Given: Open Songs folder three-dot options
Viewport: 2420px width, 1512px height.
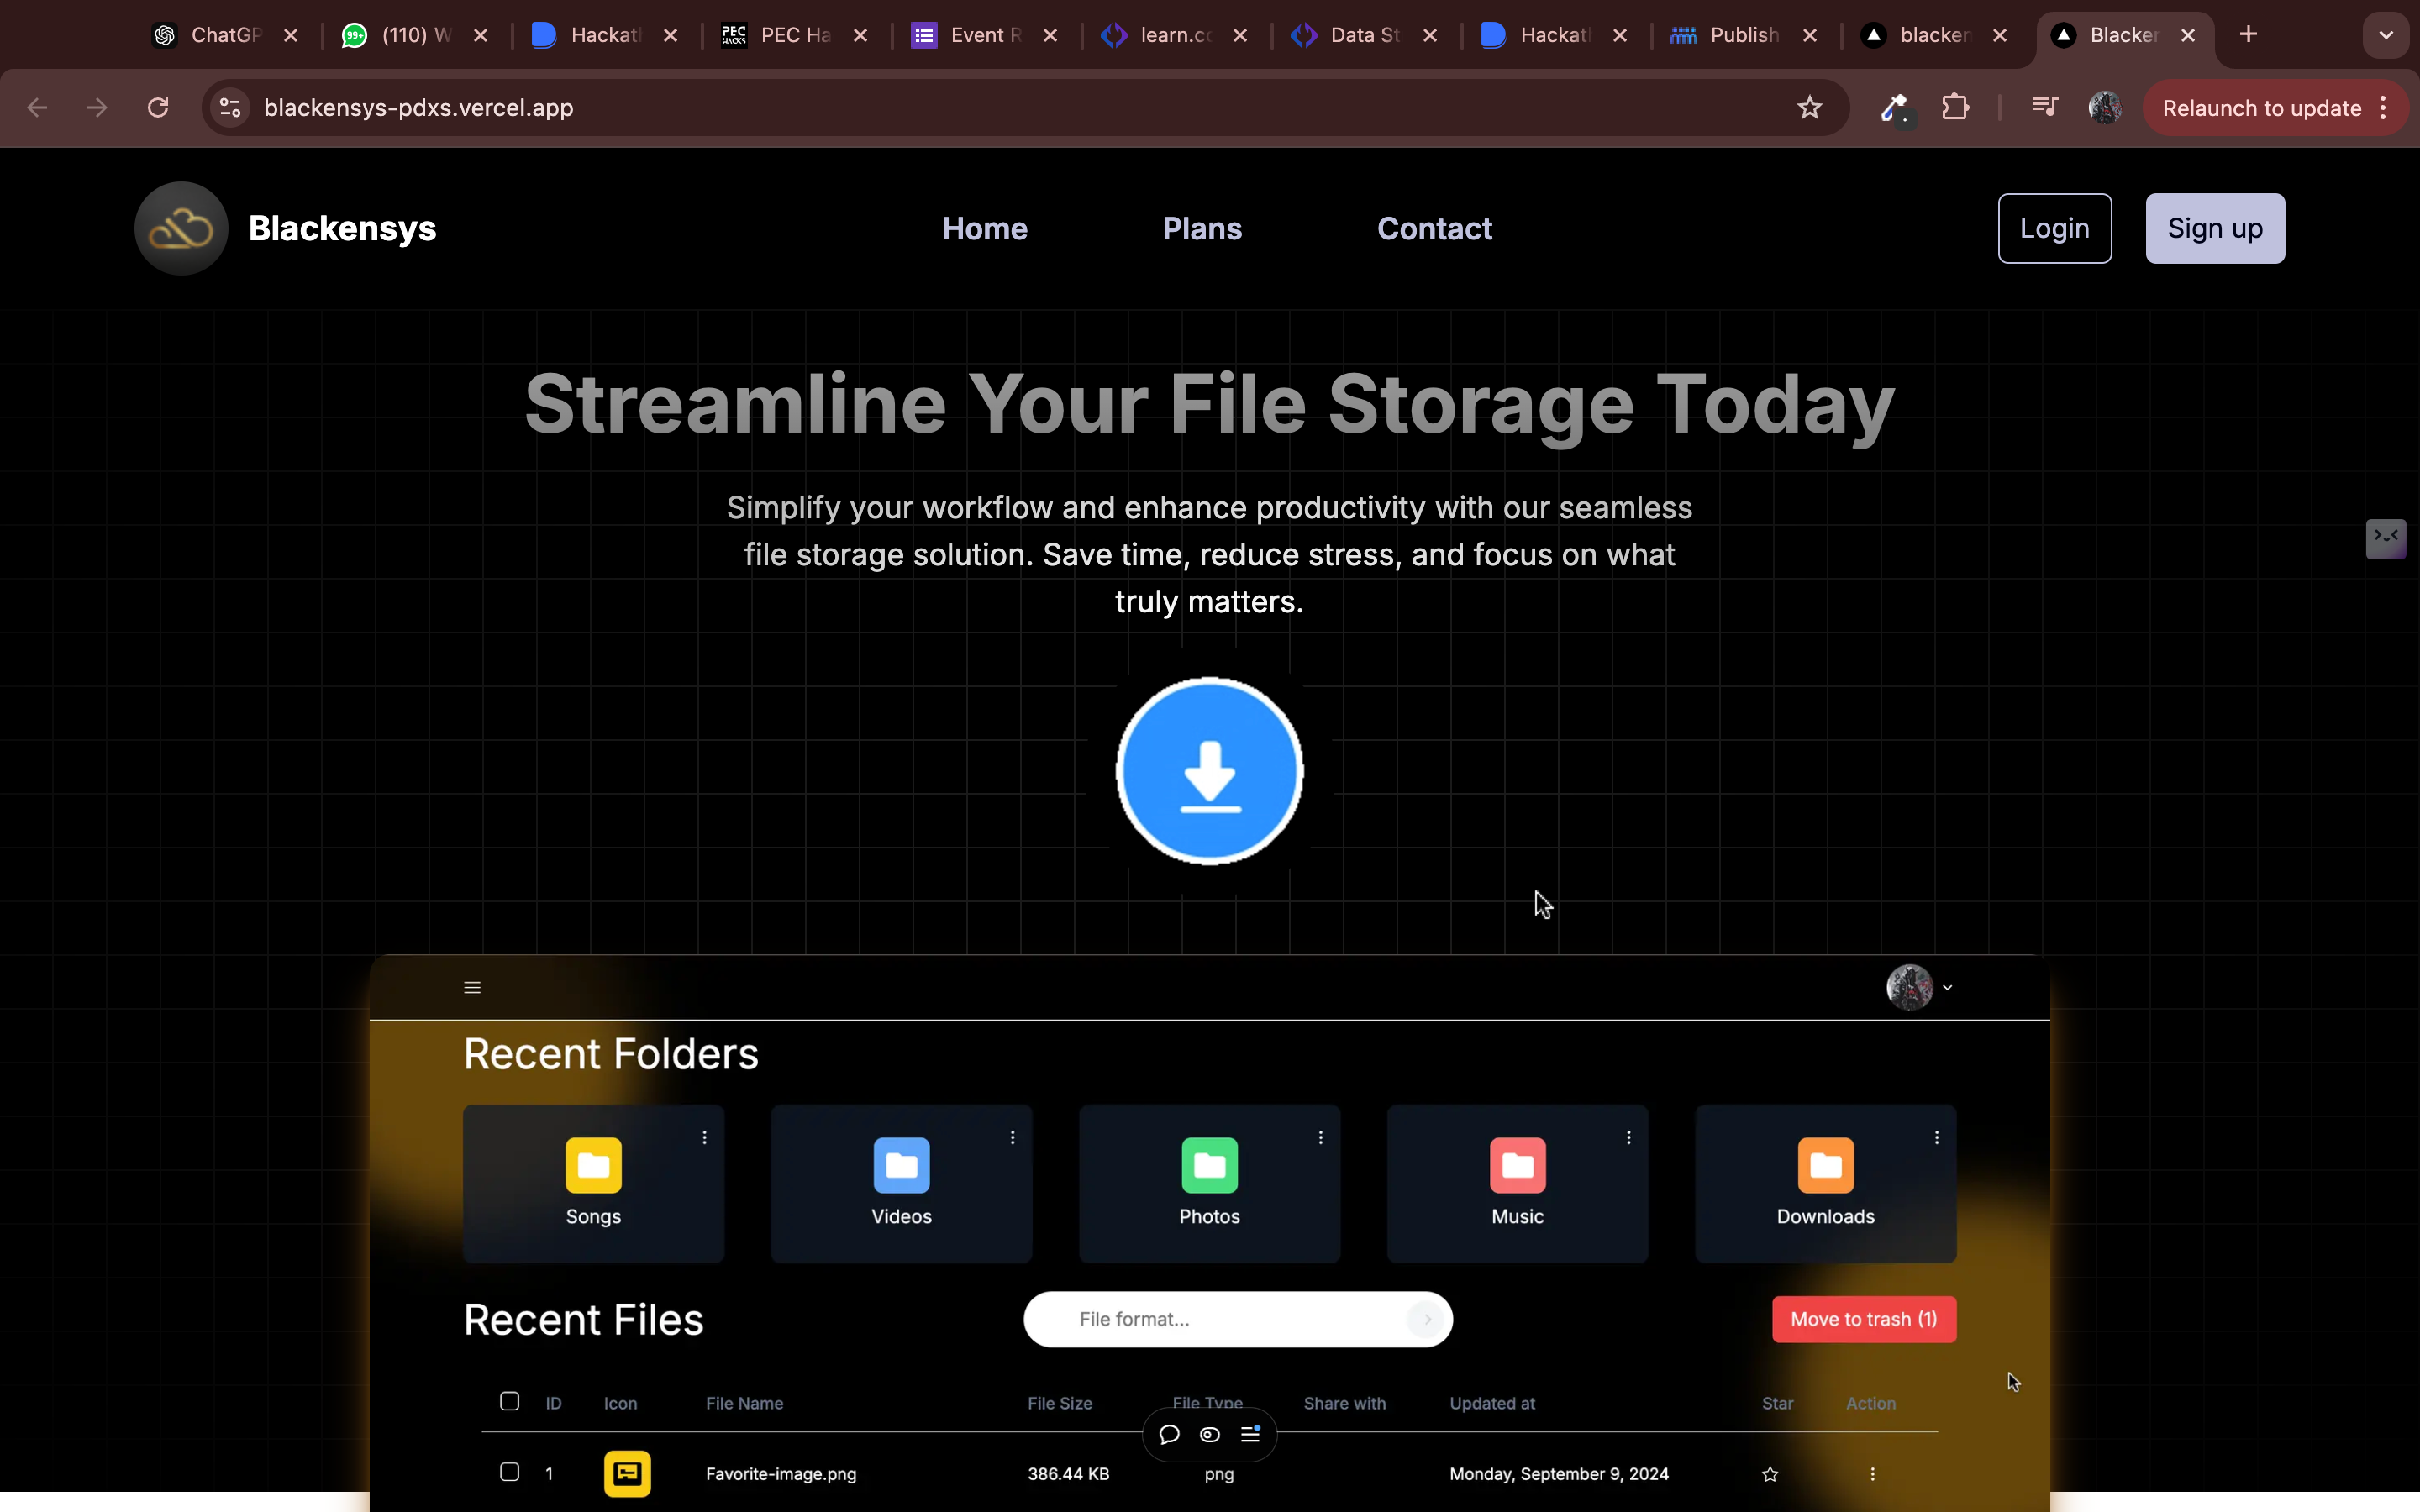Looking at the screenshot, I should pos(705,1138).
